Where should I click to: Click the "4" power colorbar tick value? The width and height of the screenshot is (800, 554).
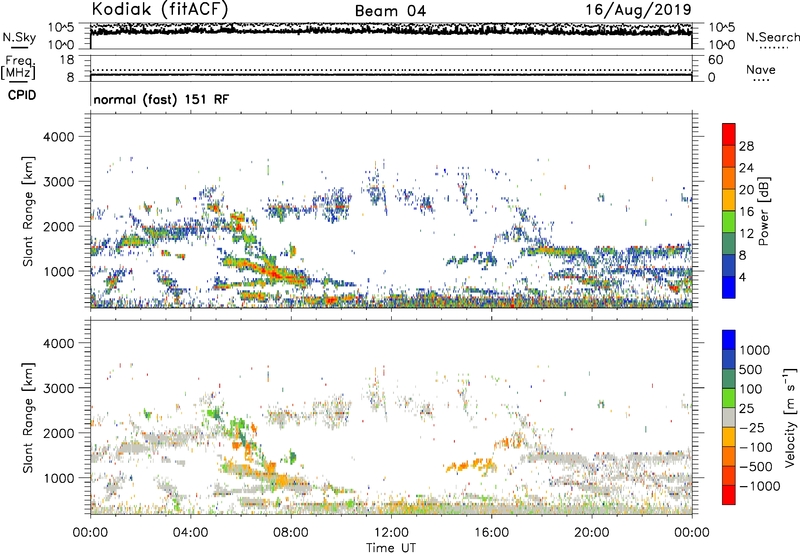click(x=742, y=277)
